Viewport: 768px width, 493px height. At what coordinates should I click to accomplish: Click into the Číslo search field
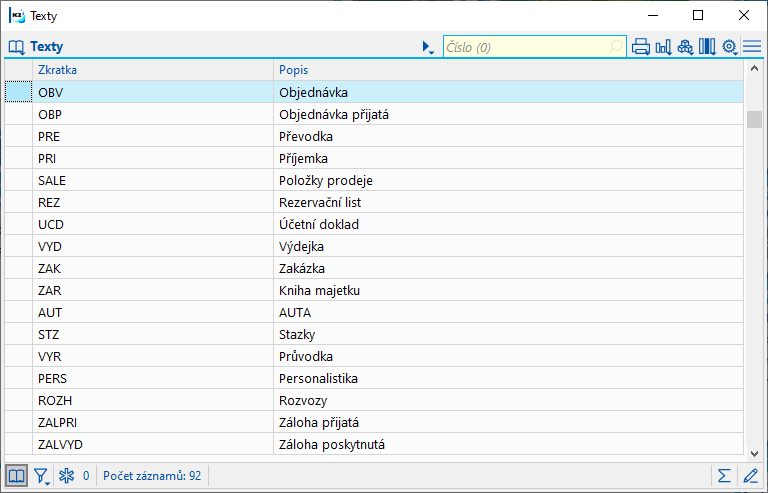coord(525,47)
